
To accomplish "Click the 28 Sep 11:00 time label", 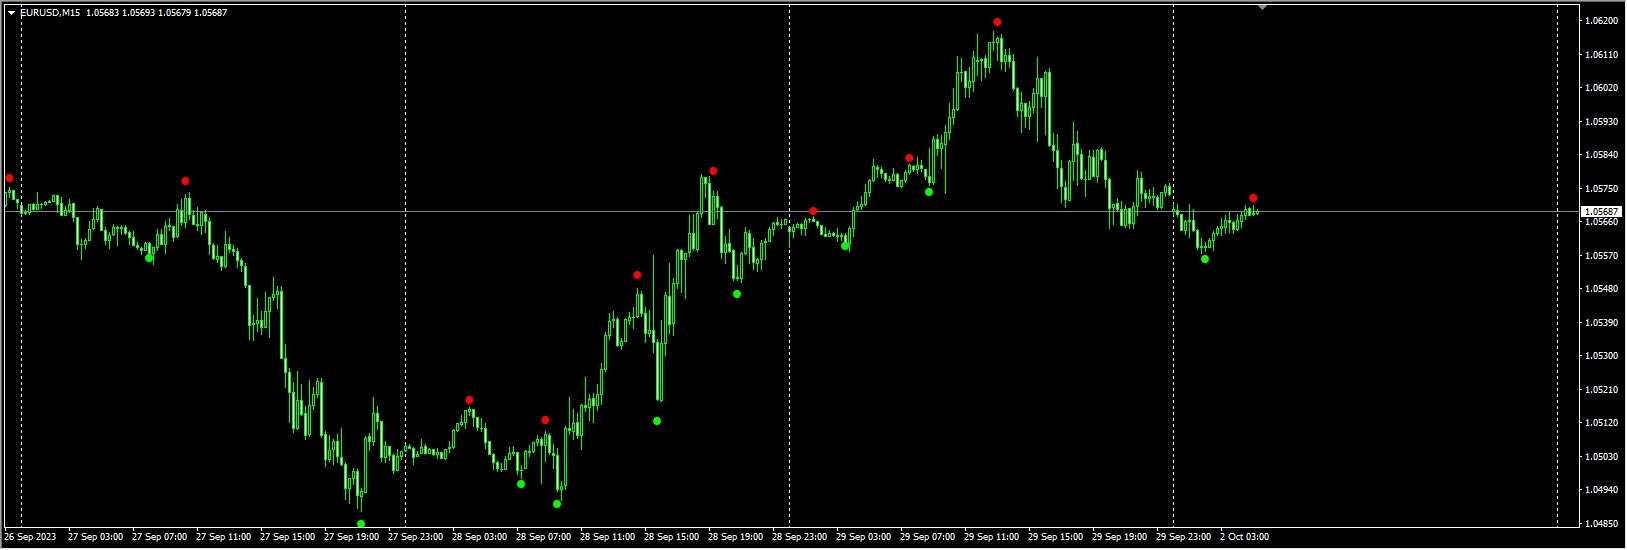I will pos(607,538).
